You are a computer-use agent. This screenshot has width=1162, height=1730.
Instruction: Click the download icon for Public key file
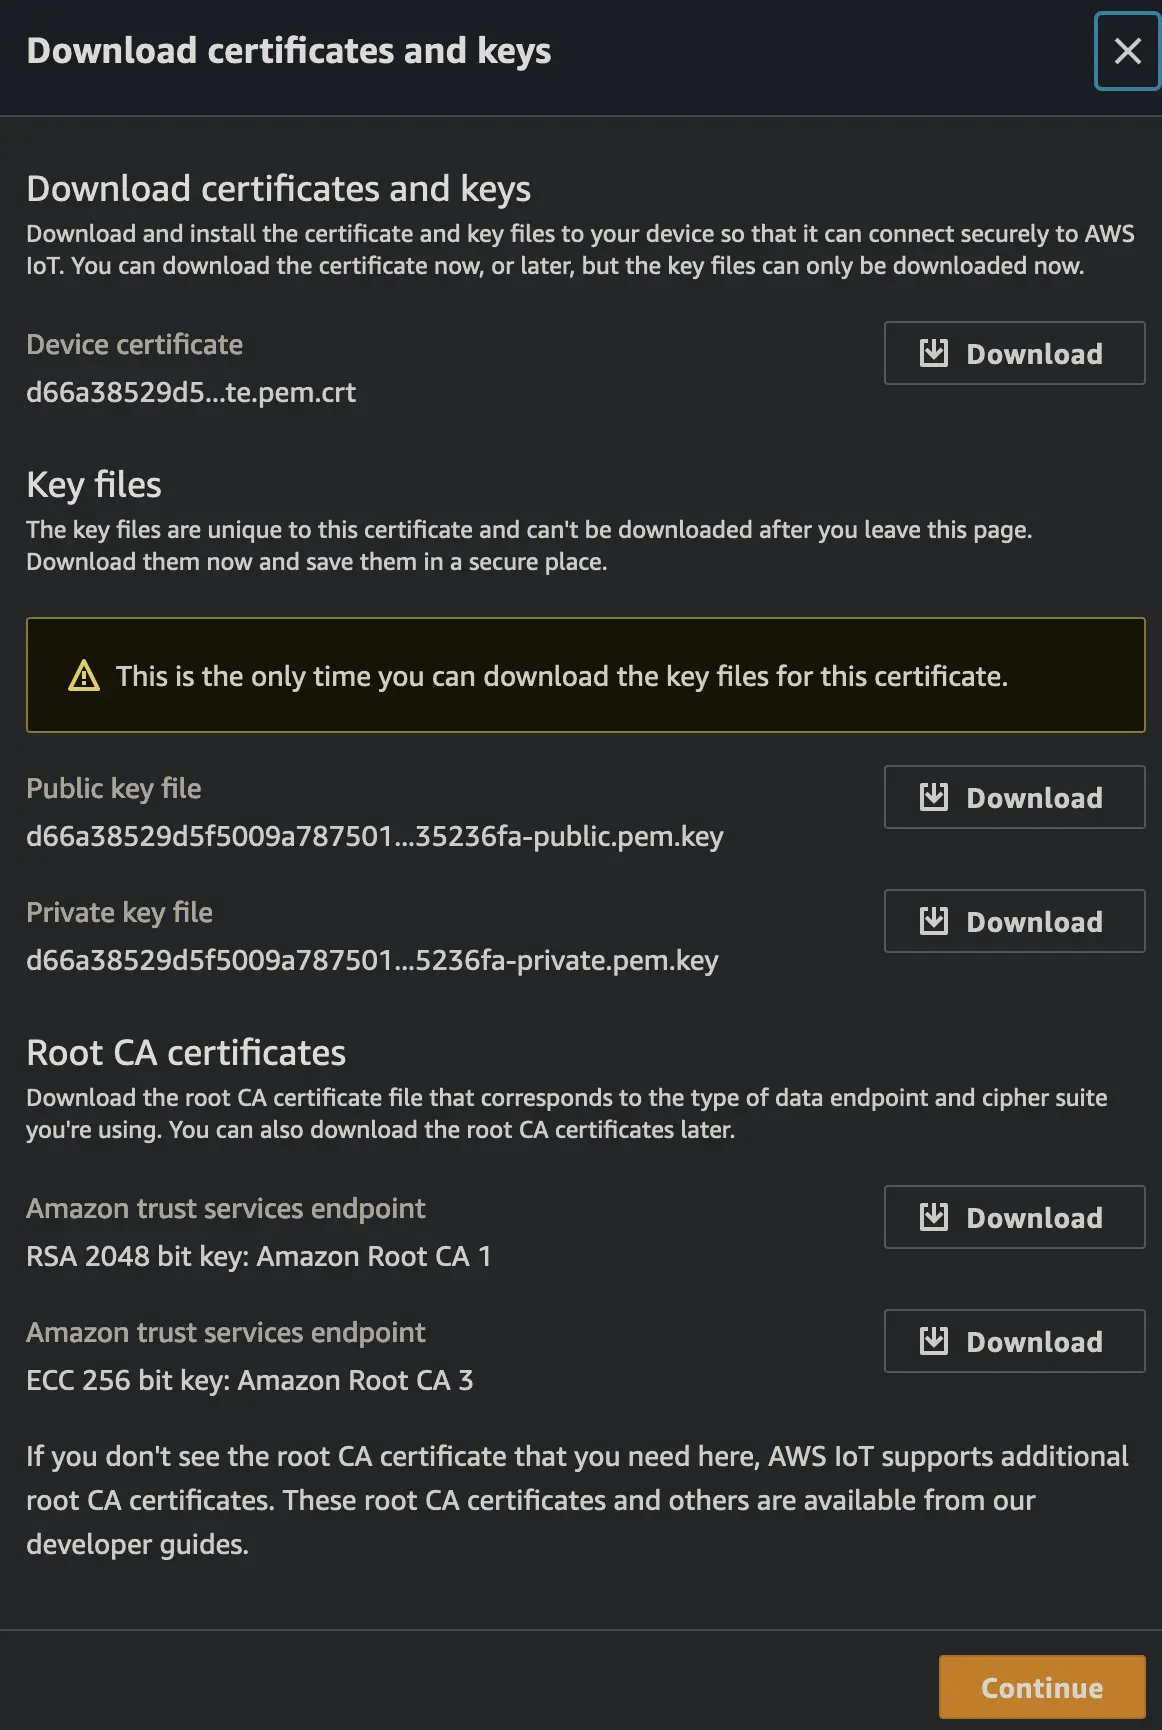(933, 797)
